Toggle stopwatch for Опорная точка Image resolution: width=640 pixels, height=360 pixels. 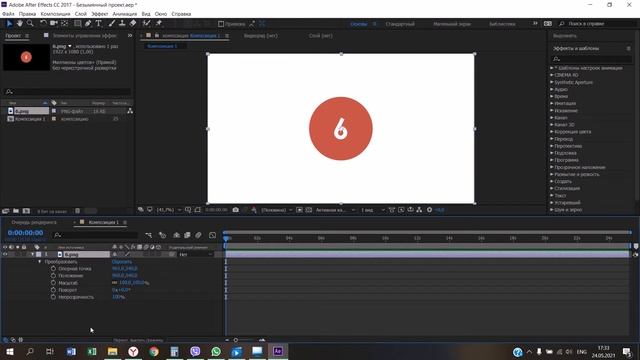click(53, 269)
